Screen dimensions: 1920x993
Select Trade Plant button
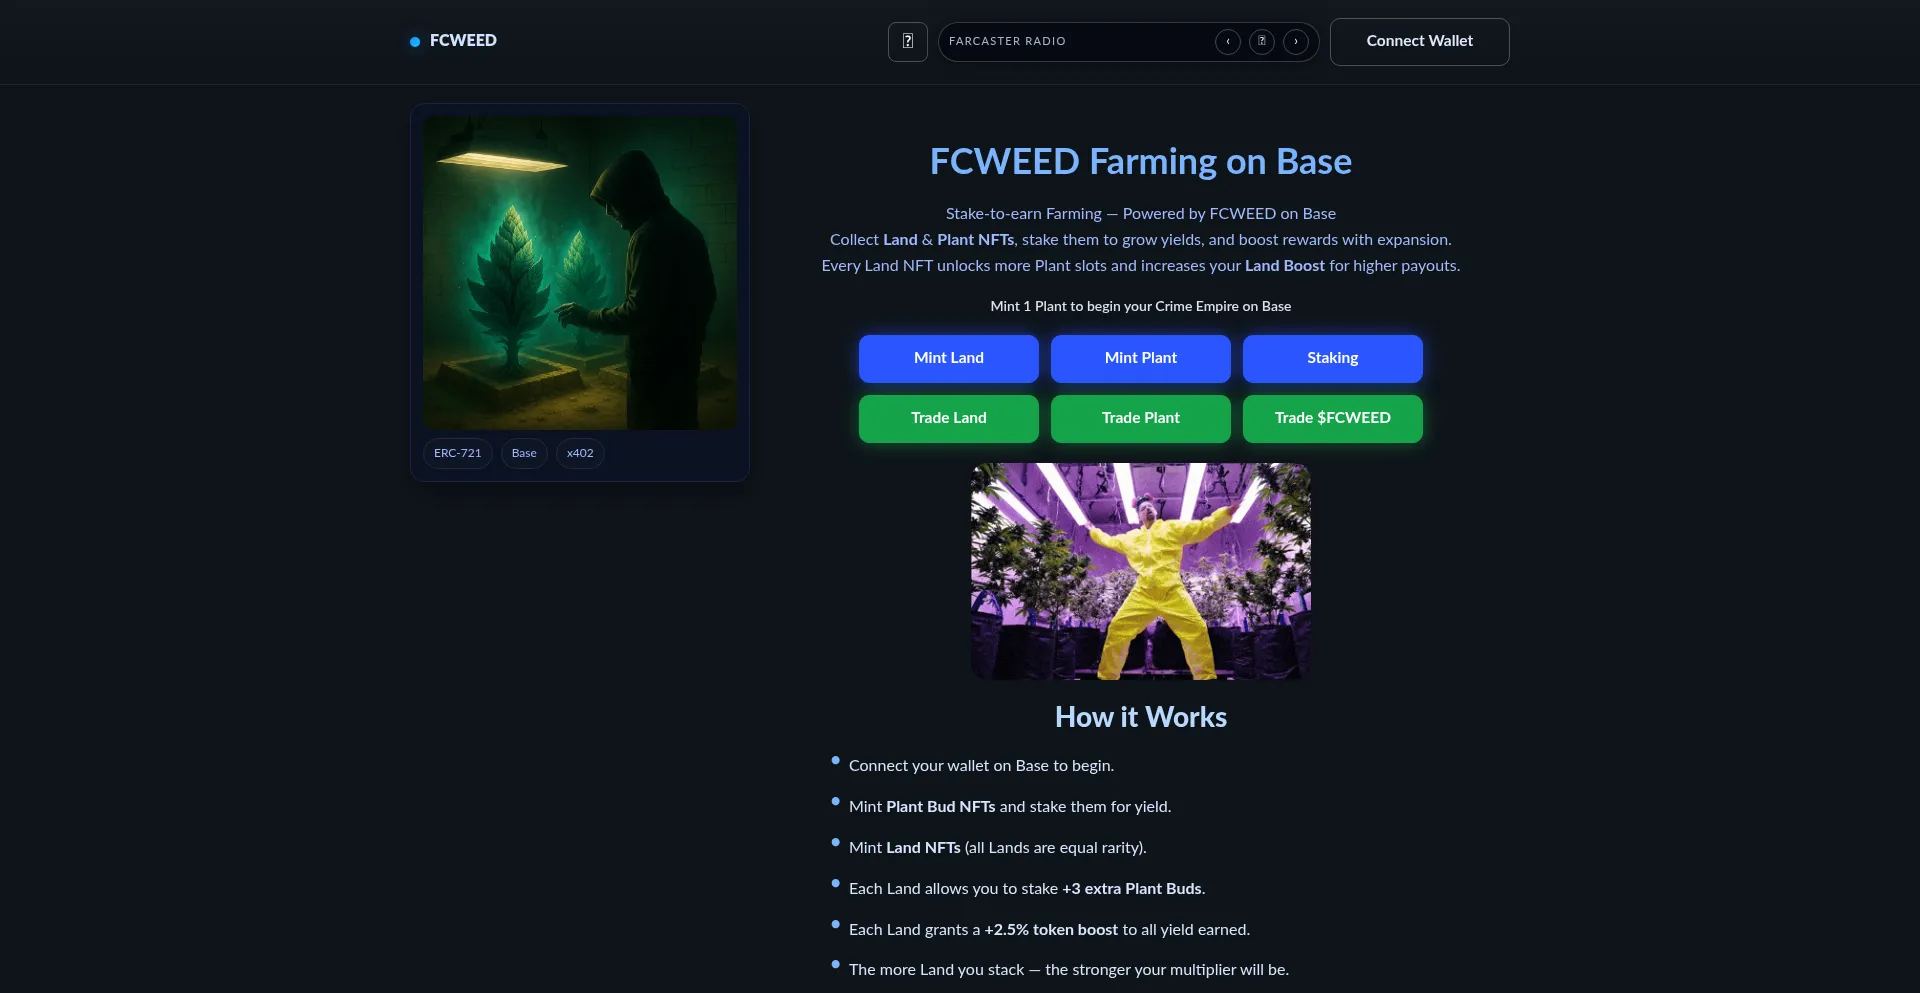[1141, 418]
